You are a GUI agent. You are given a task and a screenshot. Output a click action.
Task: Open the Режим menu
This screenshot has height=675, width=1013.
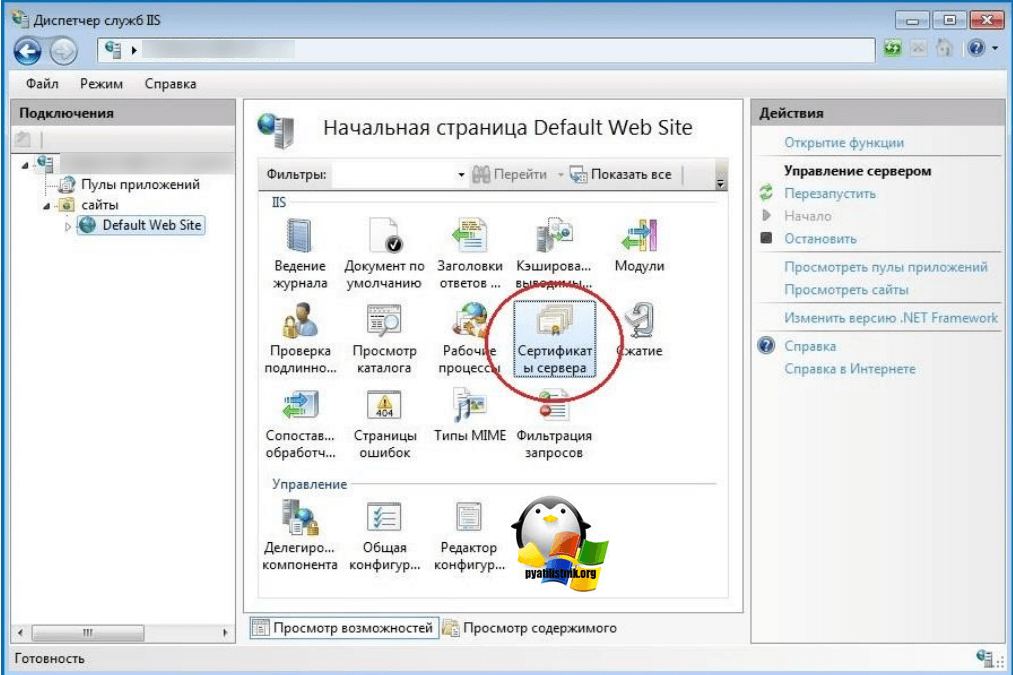pyautogui.click(x=101, y=84)
